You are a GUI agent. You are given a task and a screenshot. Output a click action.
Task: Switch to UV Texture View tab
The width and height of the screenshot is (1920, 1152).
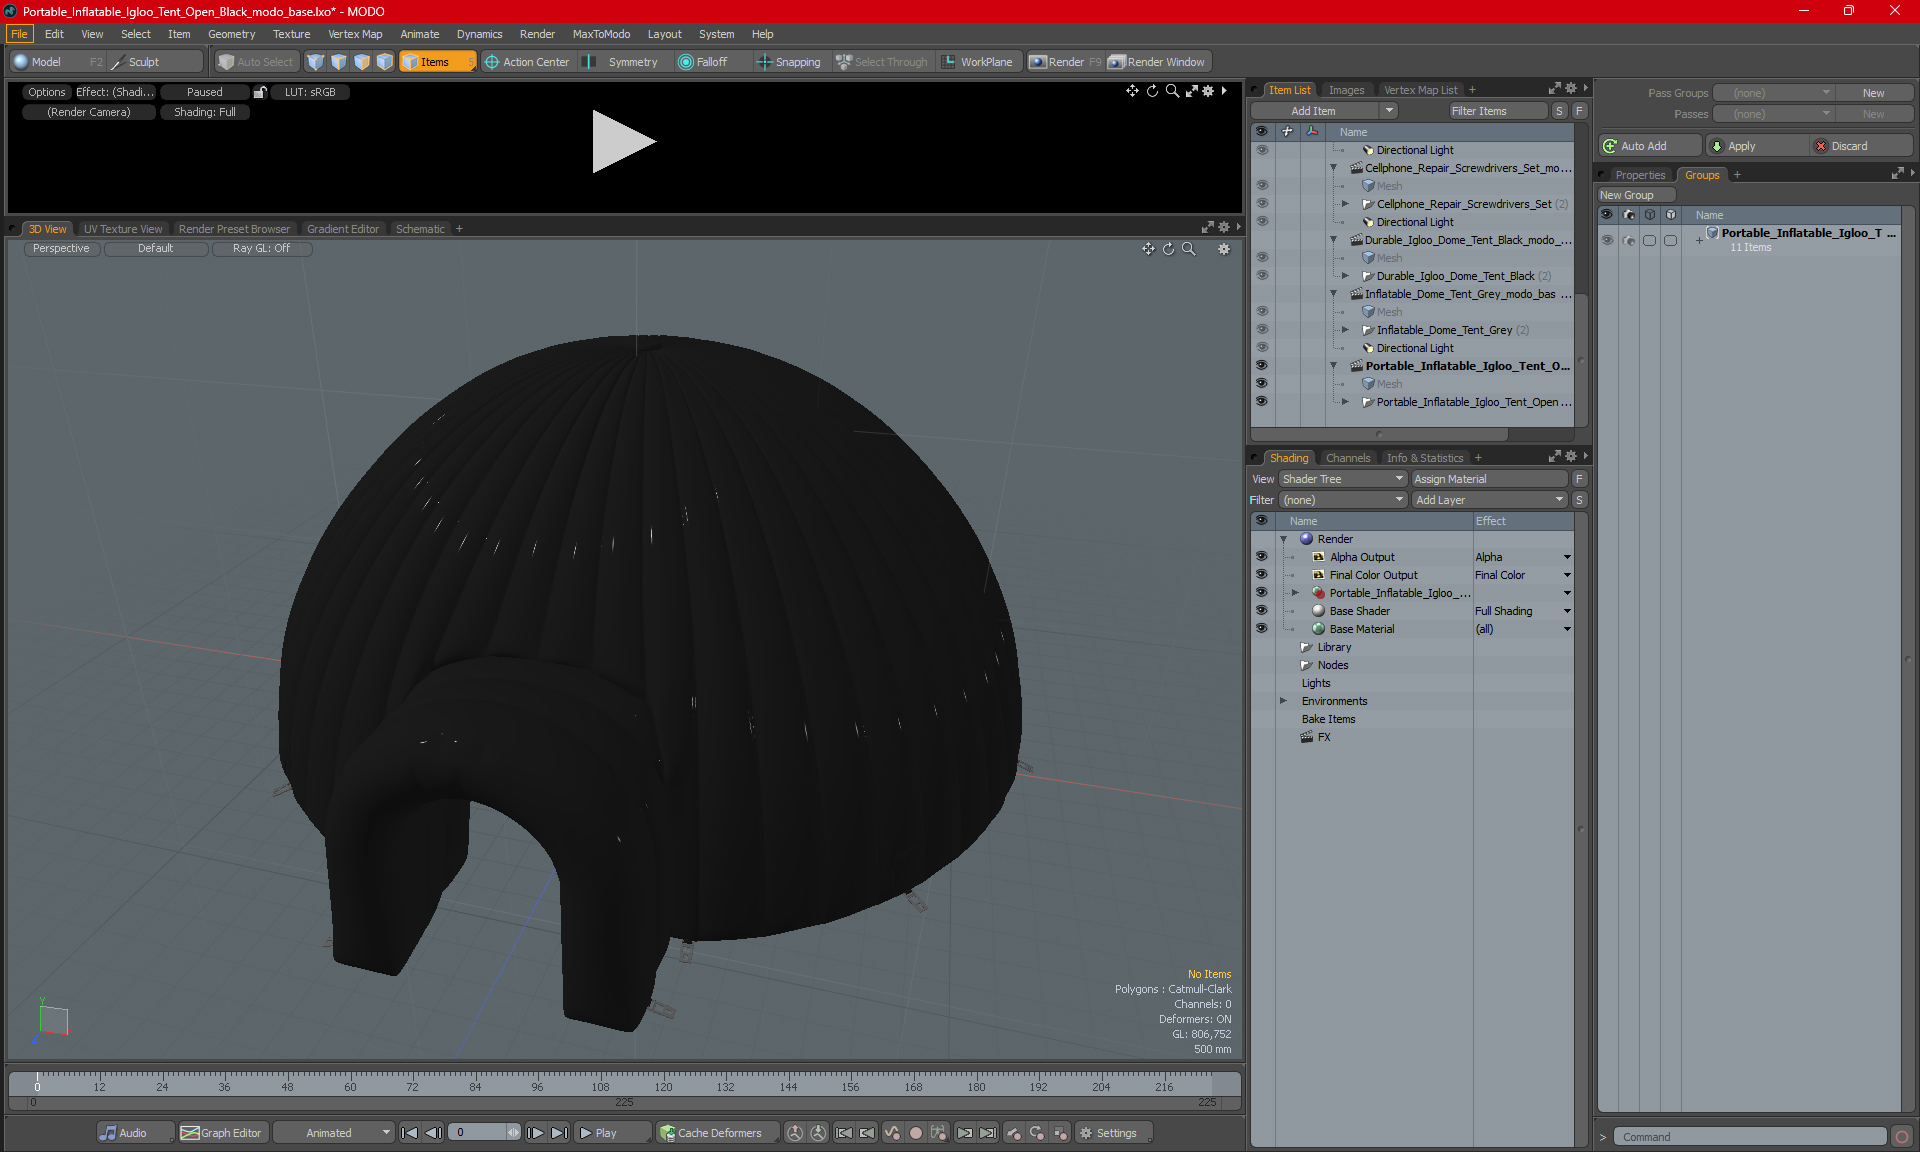[x=123, y=229]
